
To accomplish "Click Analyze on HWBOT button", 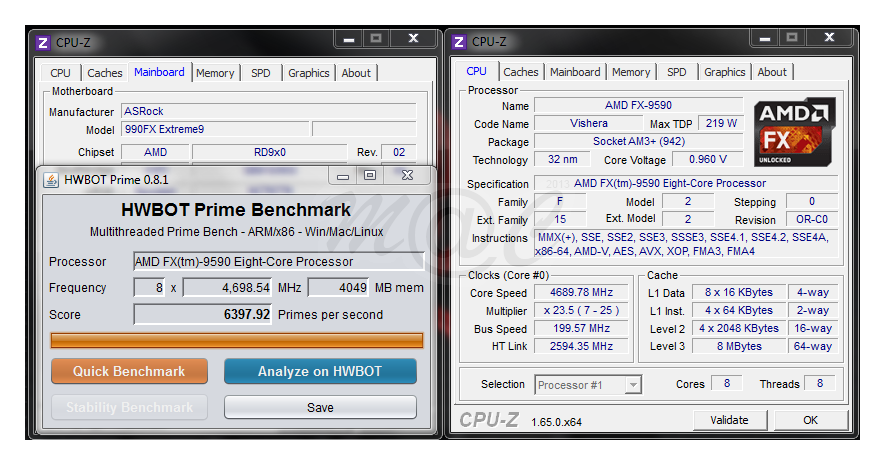I will (320, 371).
